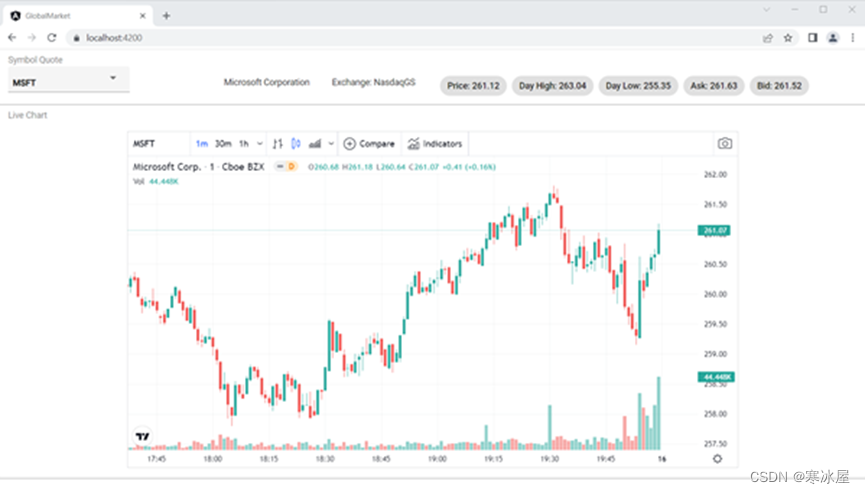This screenshot has width=865, height=494.
Task: Open the browser profile avatar
Action: click(x=833, y=38)
